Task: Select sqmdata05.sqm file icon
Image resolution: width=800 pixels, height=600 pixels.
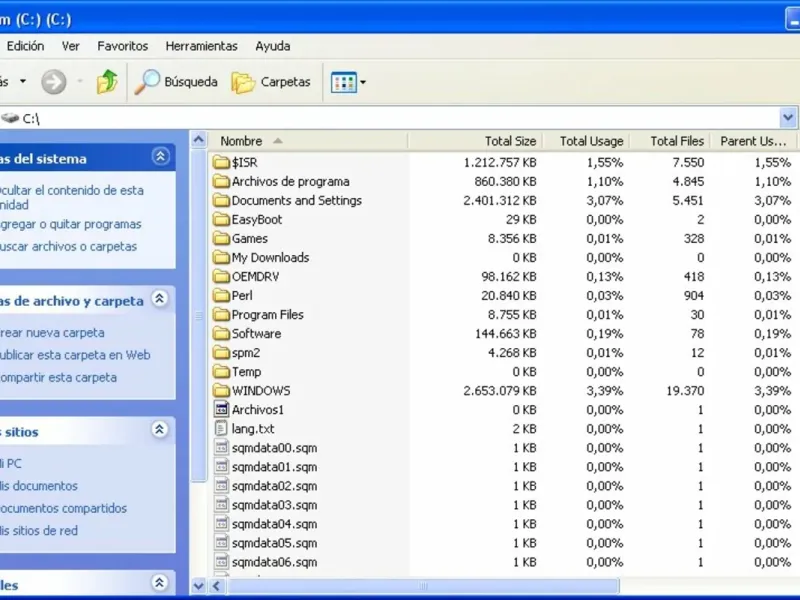Action: click(x=221, y=543)
